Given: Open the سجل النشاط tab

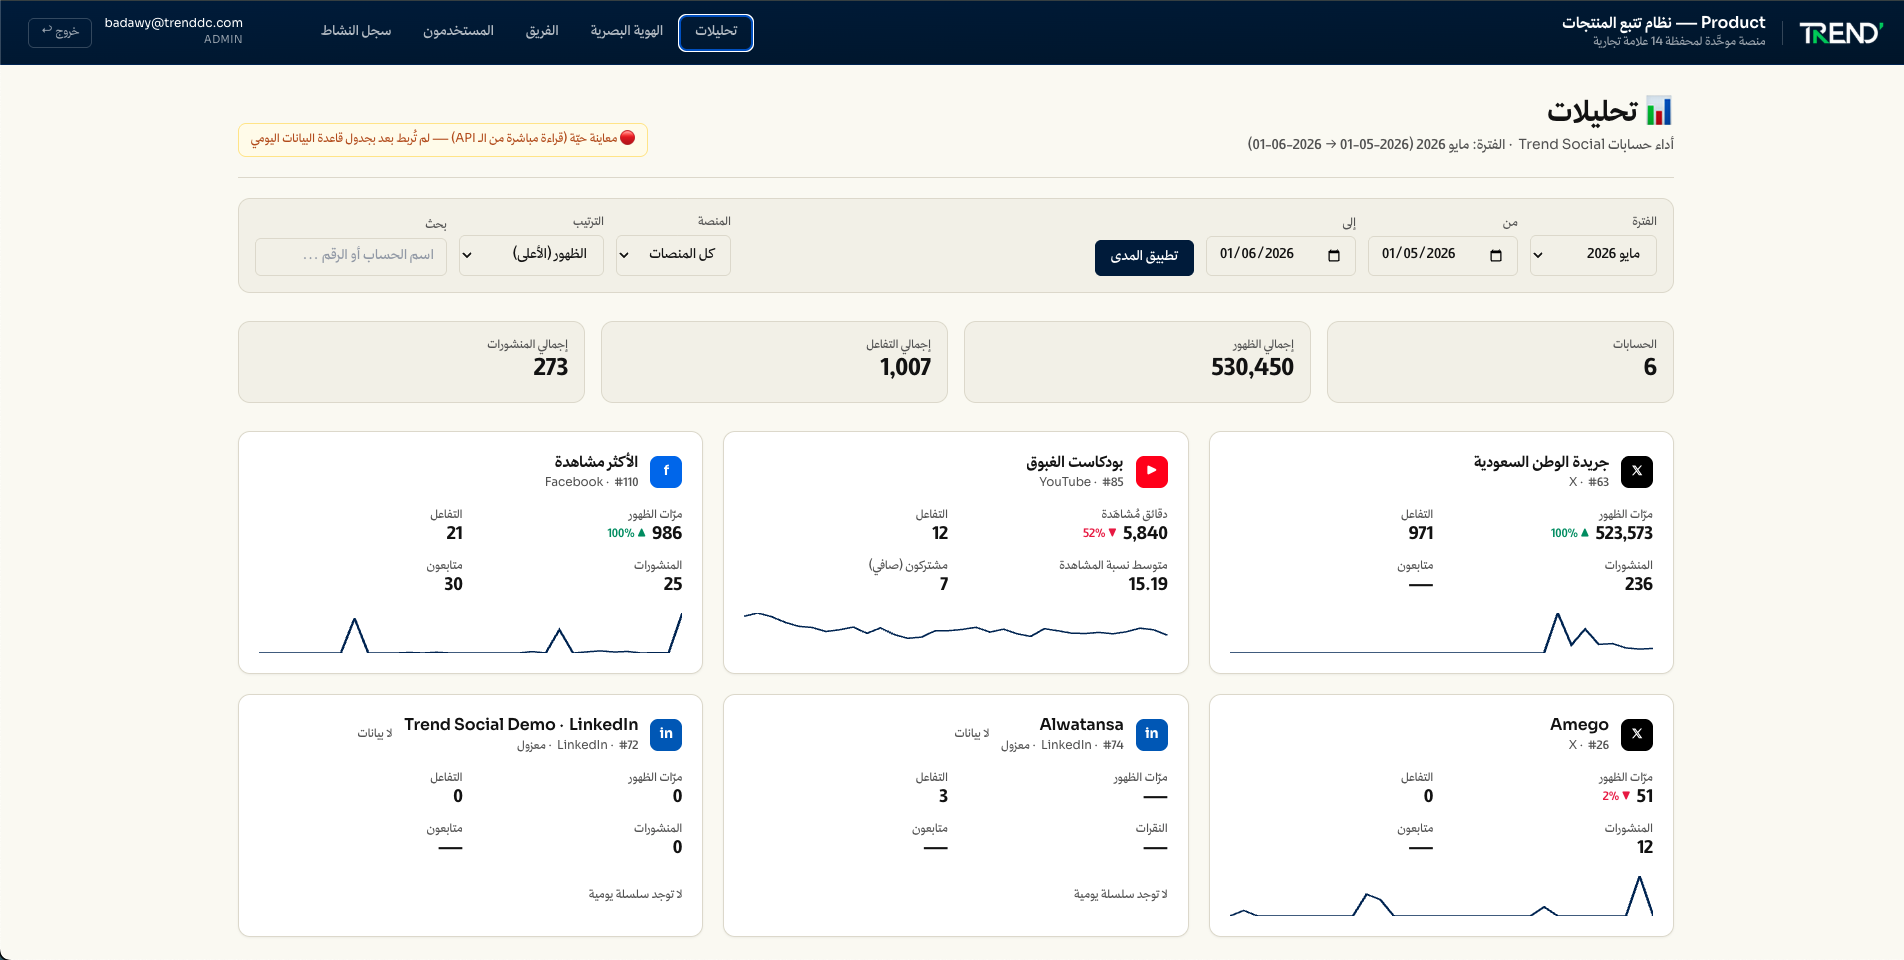Looking at the screenshot, I should tap(356, 32).
